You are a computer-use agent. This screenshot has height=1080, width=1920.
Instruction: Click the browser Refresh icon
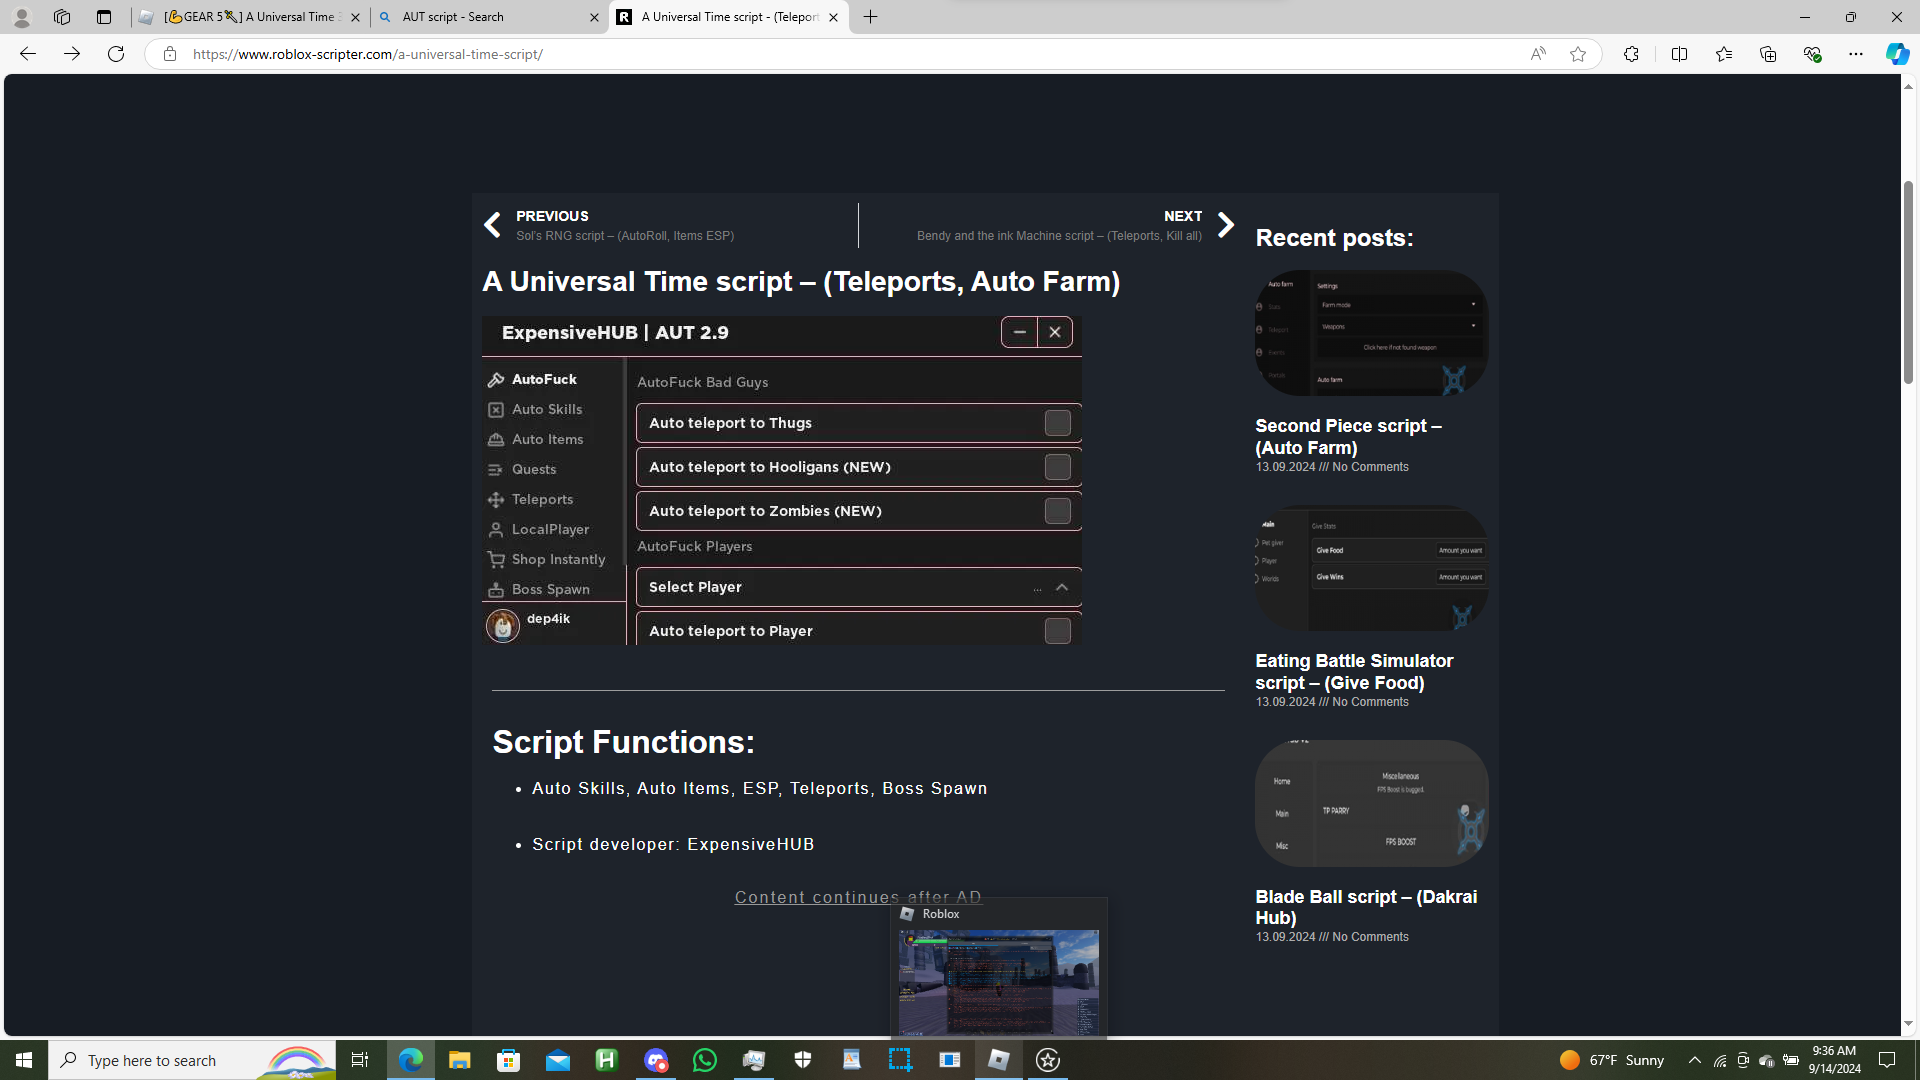(116, 54)
